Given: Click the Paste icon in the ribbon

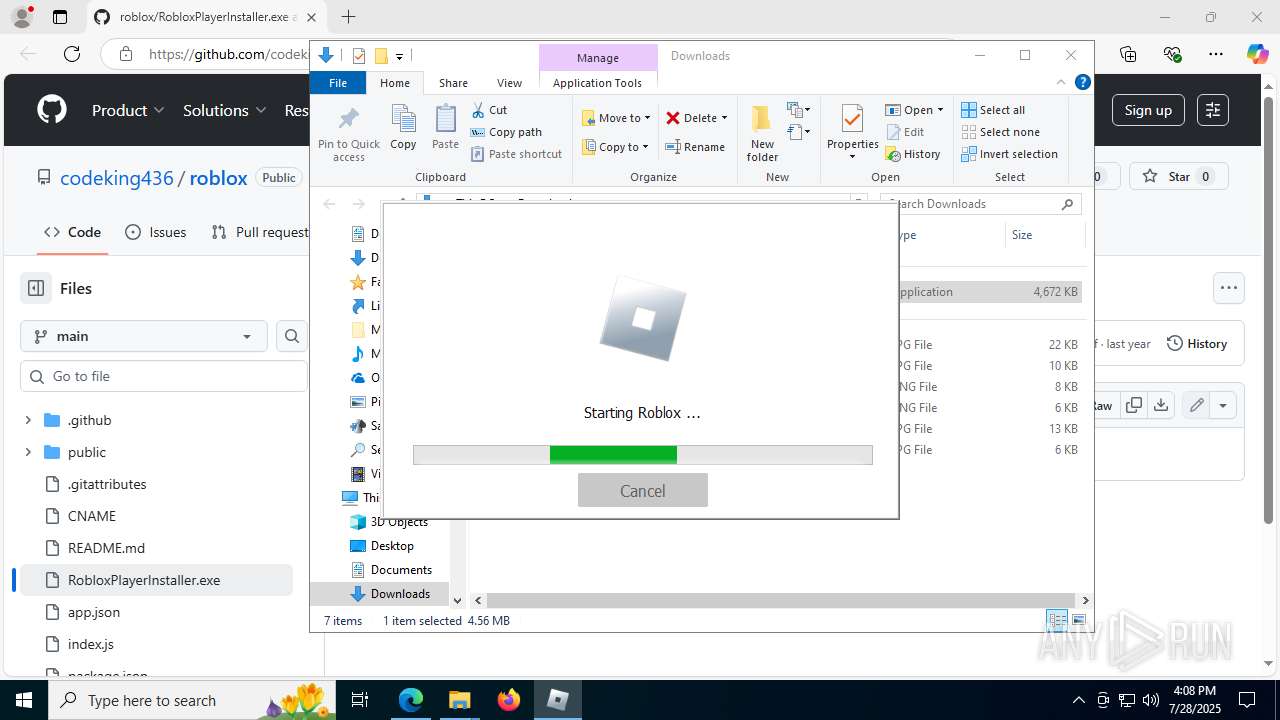Looking at the screenshot, I should click(x=445, y=127).
